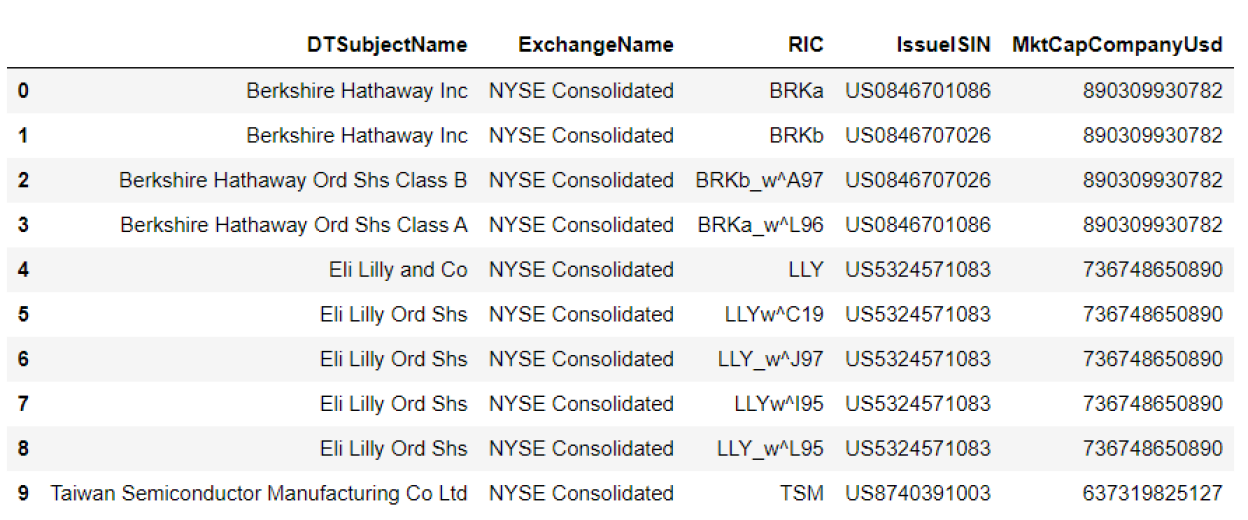The width and height of the screenshot is (1248, 520).
Task: Click the market cap value 637319825127
Action: tap(1152, 494)
